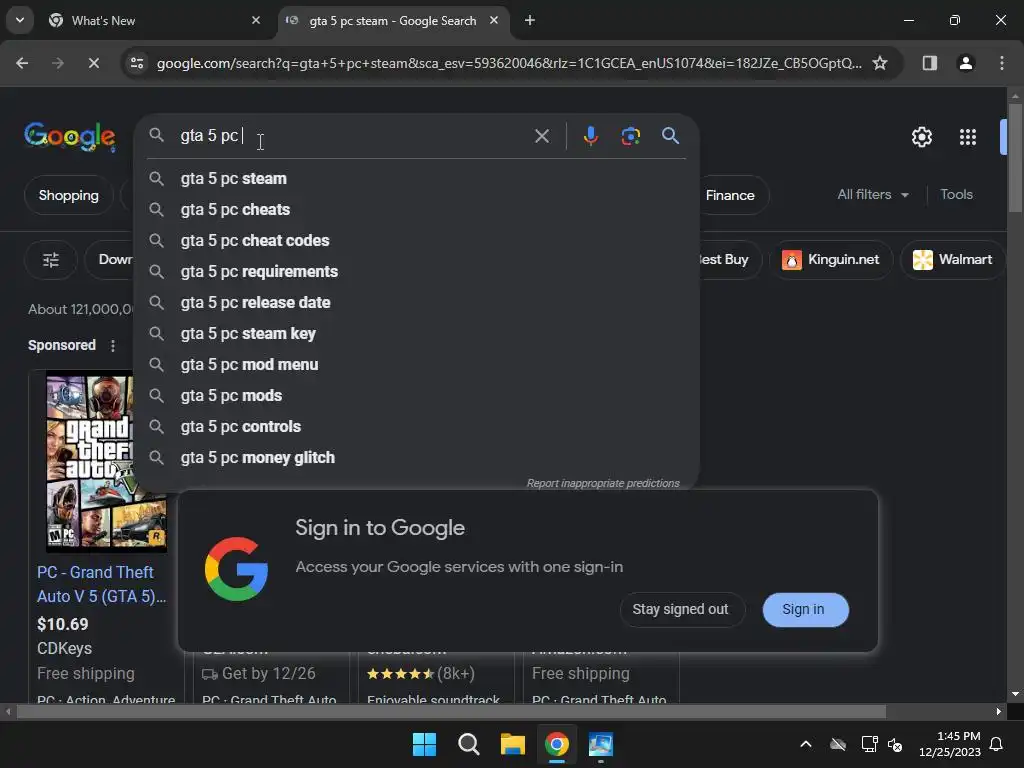Open Google Lens image search icon
The image size is (1024, 768).
tap(630, 136)
